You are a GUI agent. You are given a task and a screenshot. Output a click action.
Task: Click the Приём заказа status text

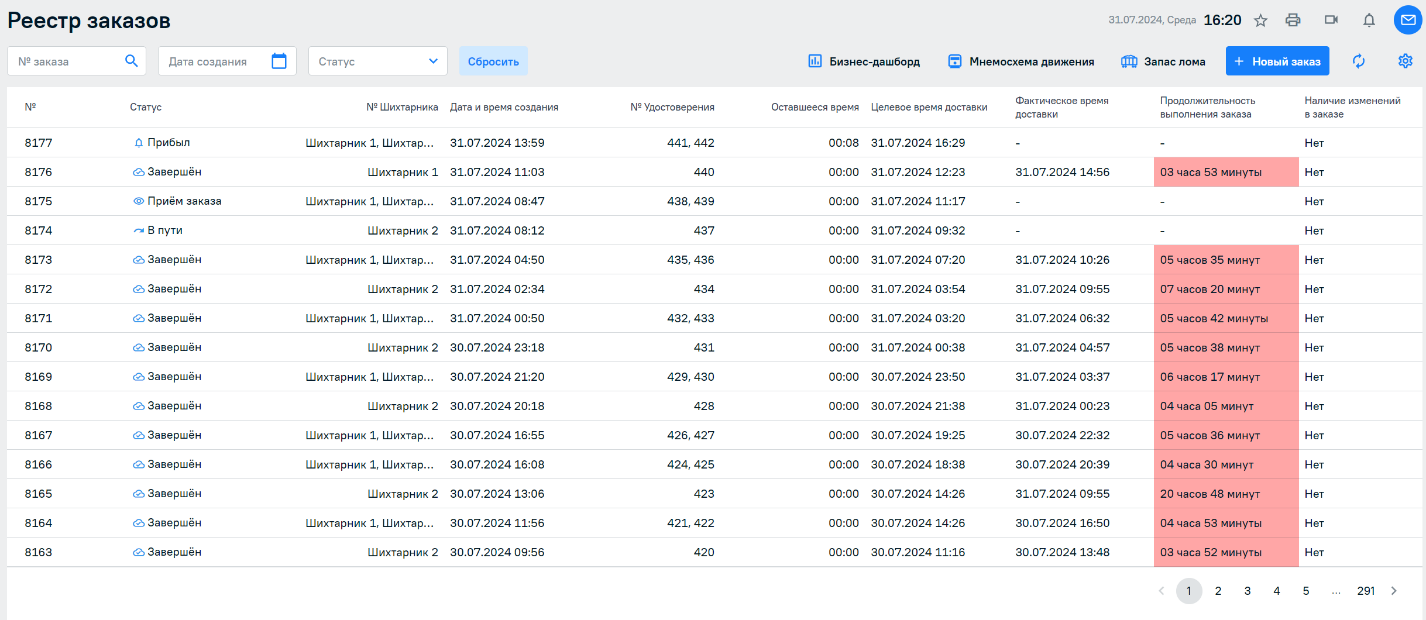(184, 201)
